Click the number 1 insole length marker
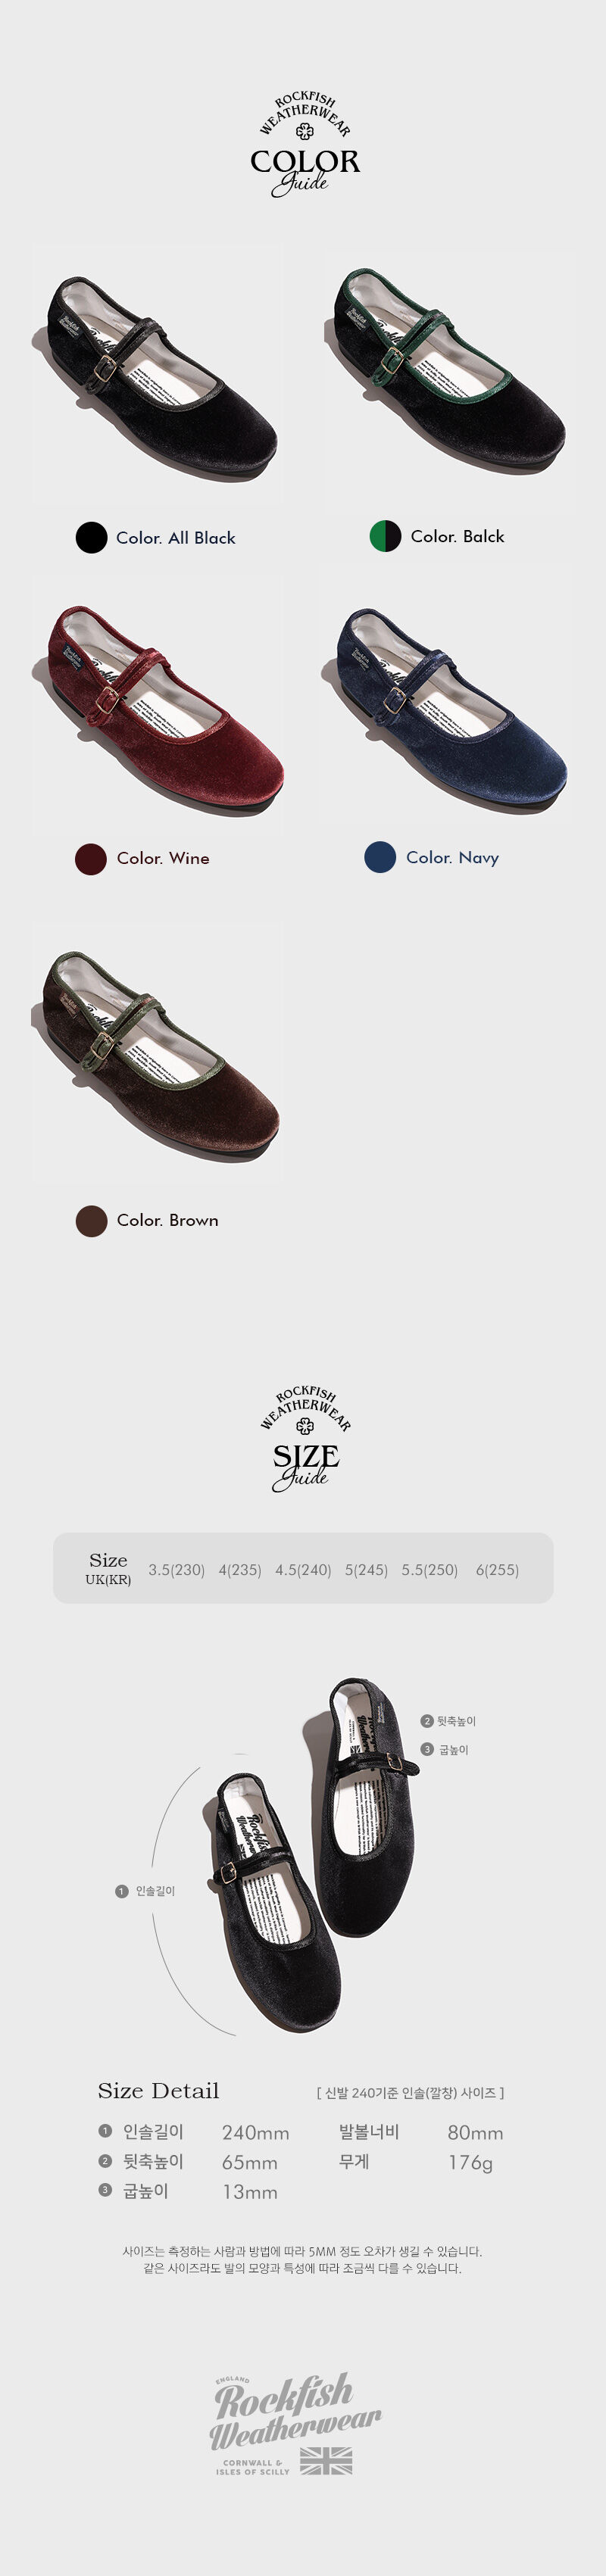The height and width of the screenshot is (2576, 606). pyautogui.click(x=122, y=1891)
